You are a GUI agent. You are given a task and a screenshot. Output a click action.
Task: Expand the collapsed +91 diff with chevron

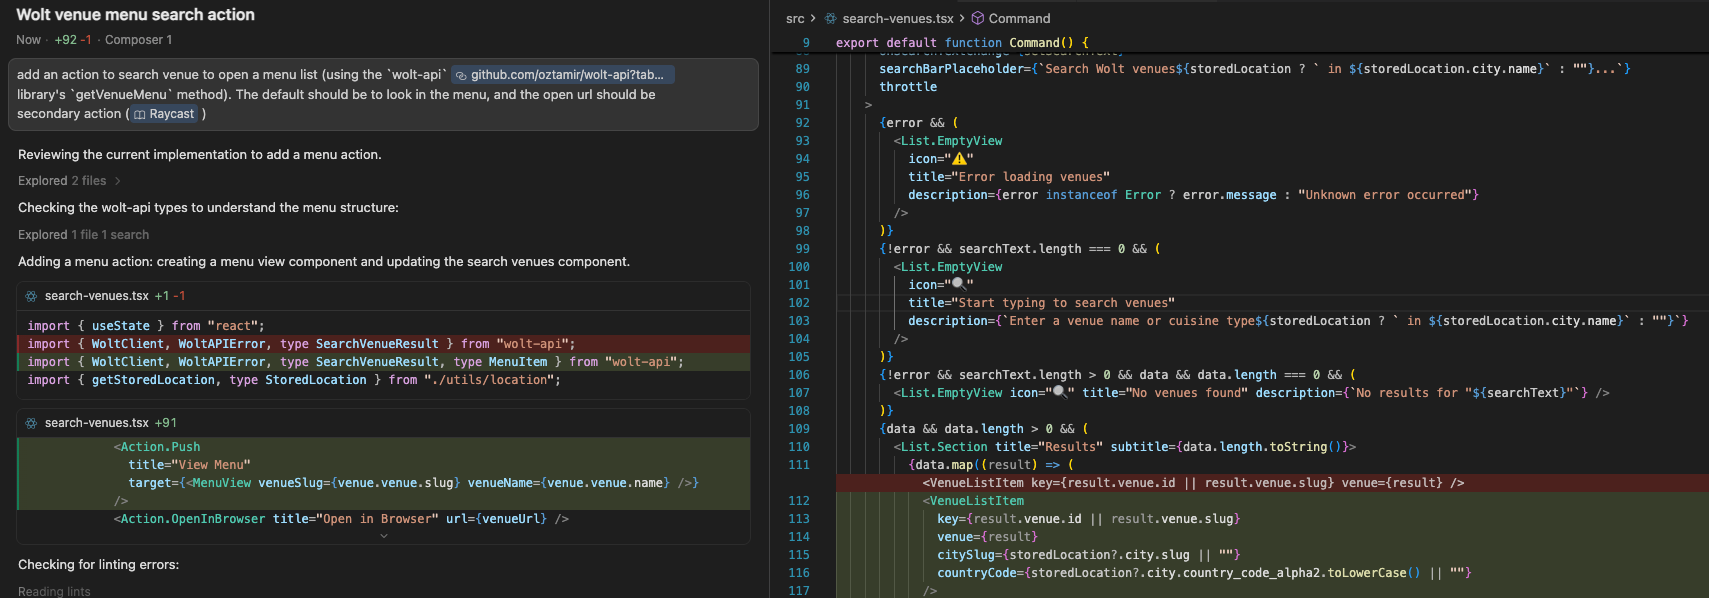pos(383,536)
